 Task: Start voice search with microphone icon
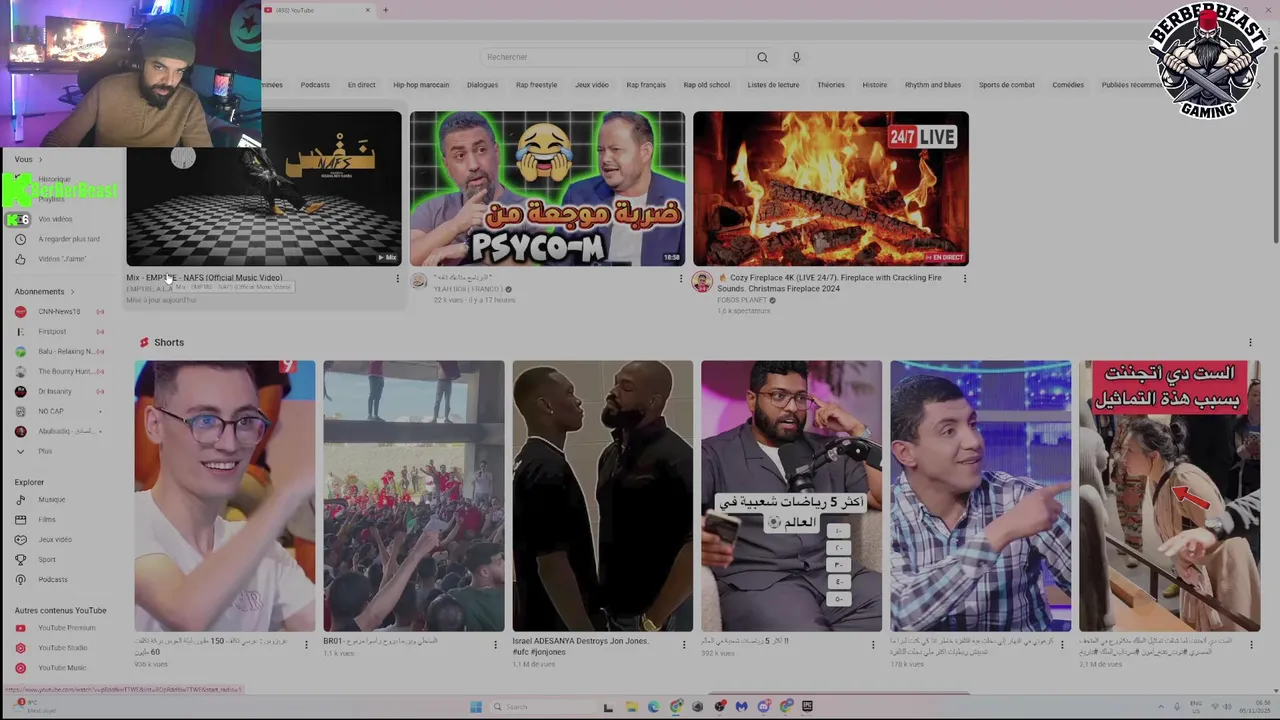point(796,57)
